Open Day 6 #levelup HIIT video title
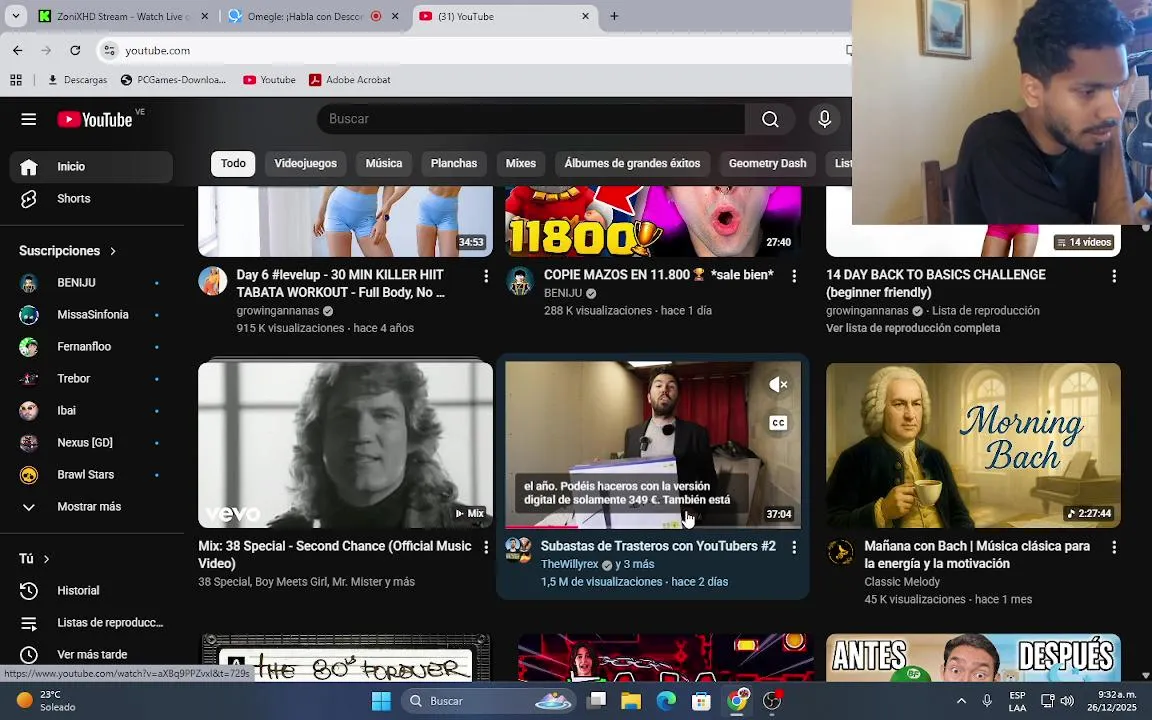The image size is (1152, 720). point(340,284)
